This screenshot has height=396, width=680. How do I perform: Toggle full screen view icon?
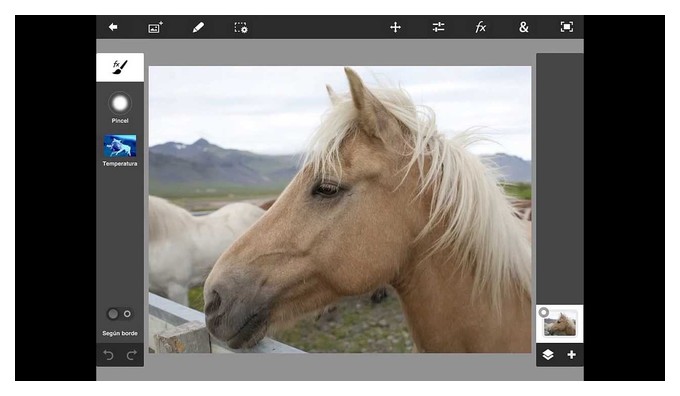pyautogui.click(x=566, y=27)
